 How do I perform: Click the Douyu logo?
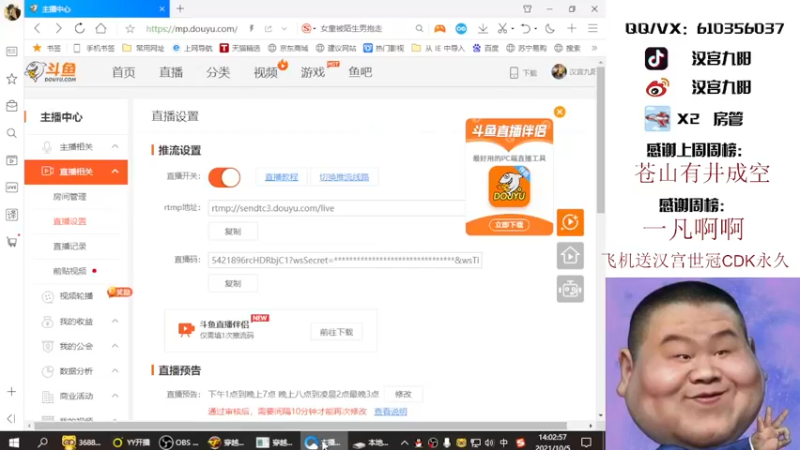coord(51,72)
